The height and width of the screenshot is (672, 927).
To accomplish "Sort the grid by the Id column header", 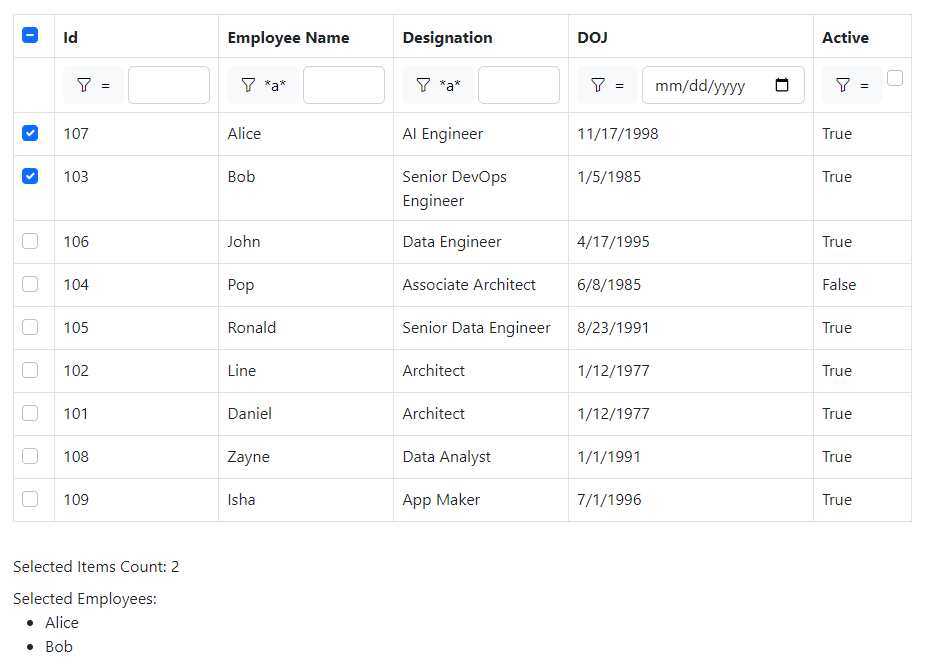I will [x=69, y=37].
